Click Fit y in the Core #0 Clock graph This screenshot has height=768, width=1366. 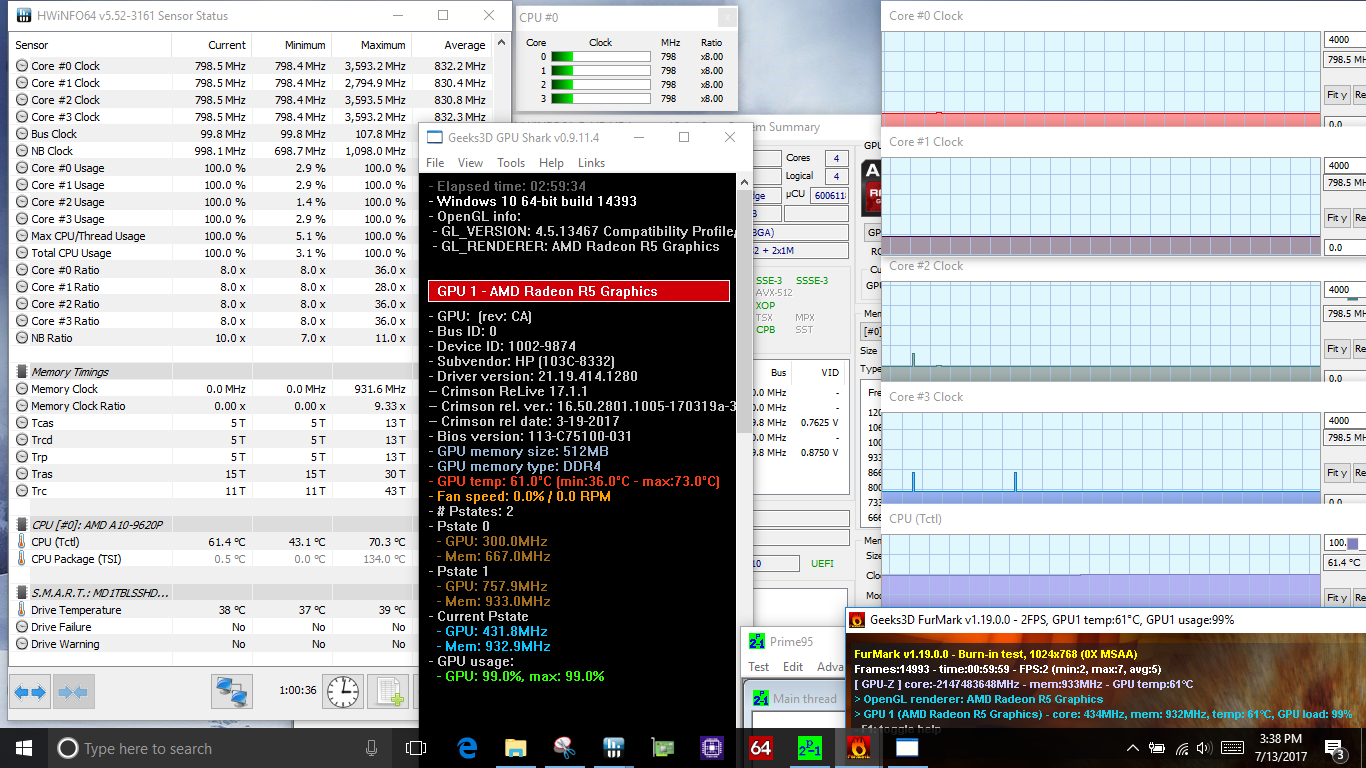(x=1336, y=95)
